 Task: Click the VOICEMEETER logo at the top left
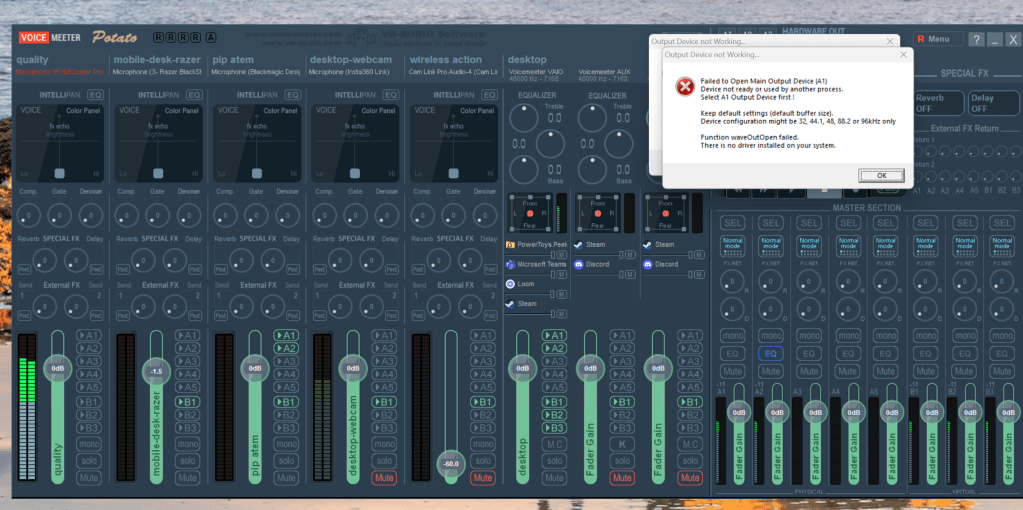click(50, 37)
